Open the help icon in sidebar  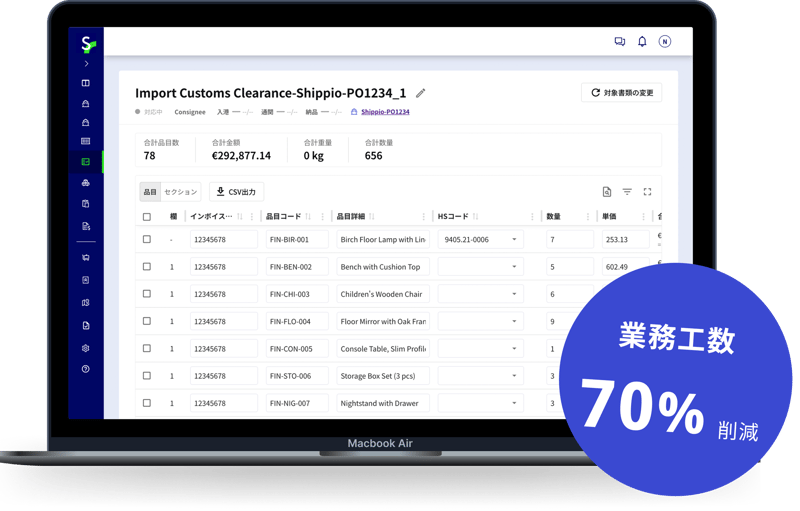tap(86, 370)
